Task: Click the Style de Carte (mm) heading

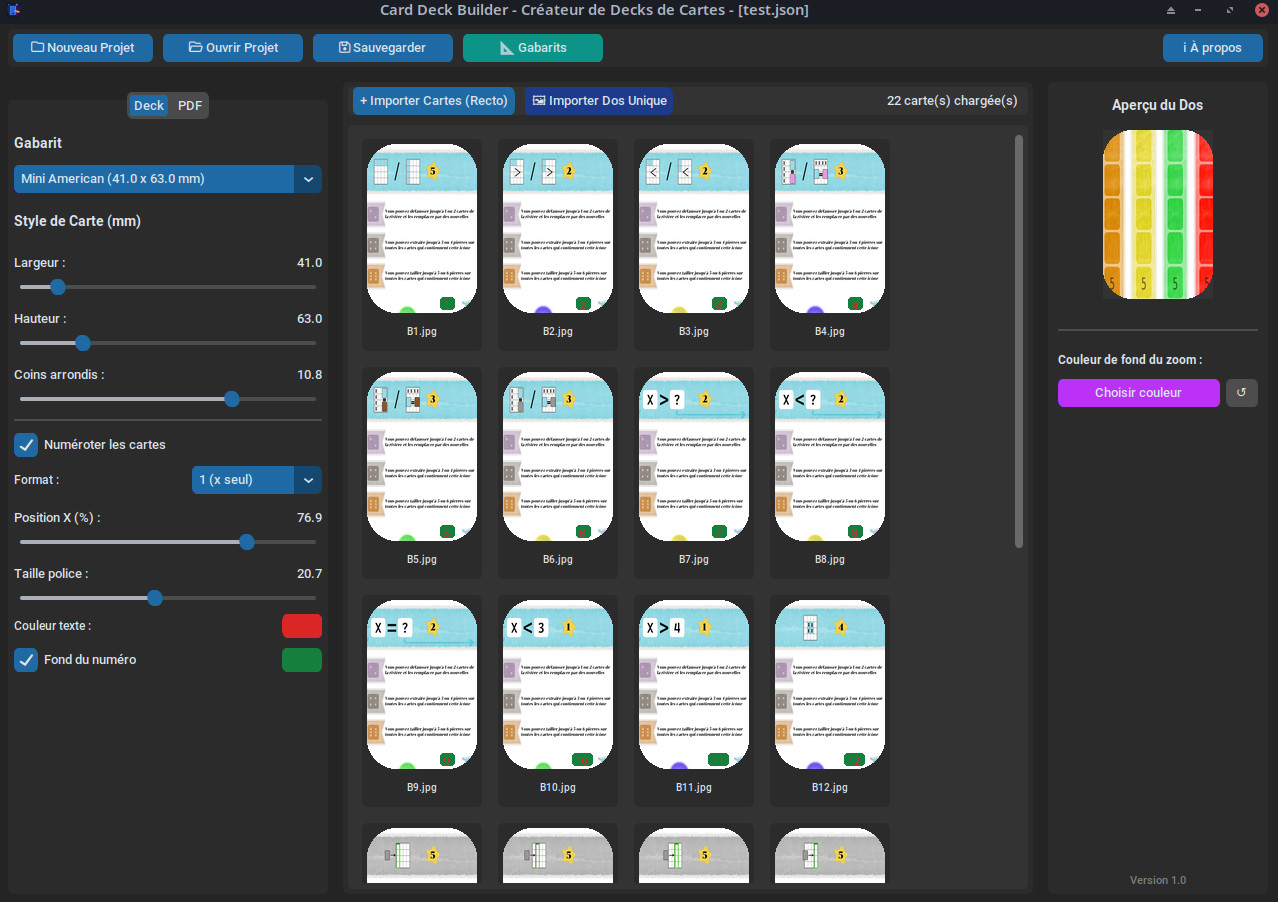Action: coord(77,221)
